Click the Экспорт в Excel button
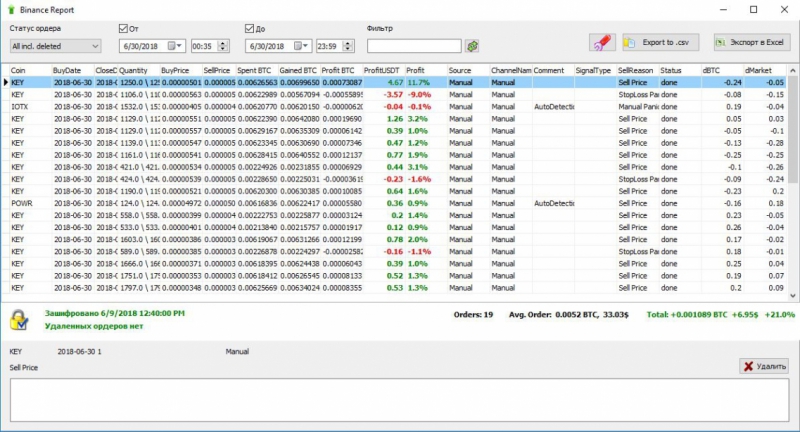The width and height of the screenshot is (800, 432). pos(752,42)
